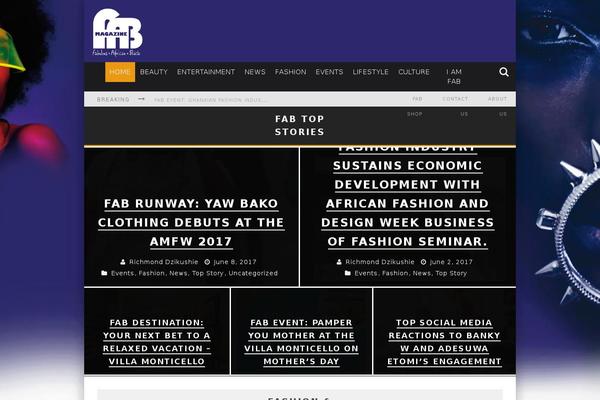Click author Richmond Dzikushie on Yaw Bako story
The width and height of the screenshot is (600, 400).
163,262
